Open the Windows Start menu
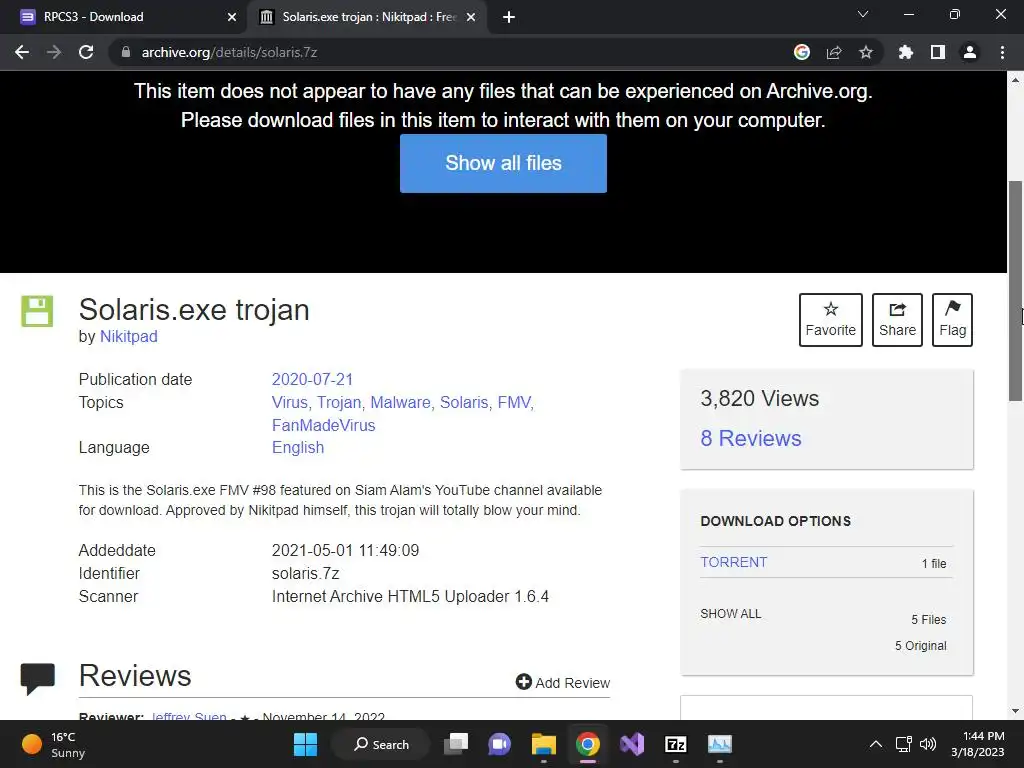This screenshot has width=1024, height=768. click(x=305, y=744)
